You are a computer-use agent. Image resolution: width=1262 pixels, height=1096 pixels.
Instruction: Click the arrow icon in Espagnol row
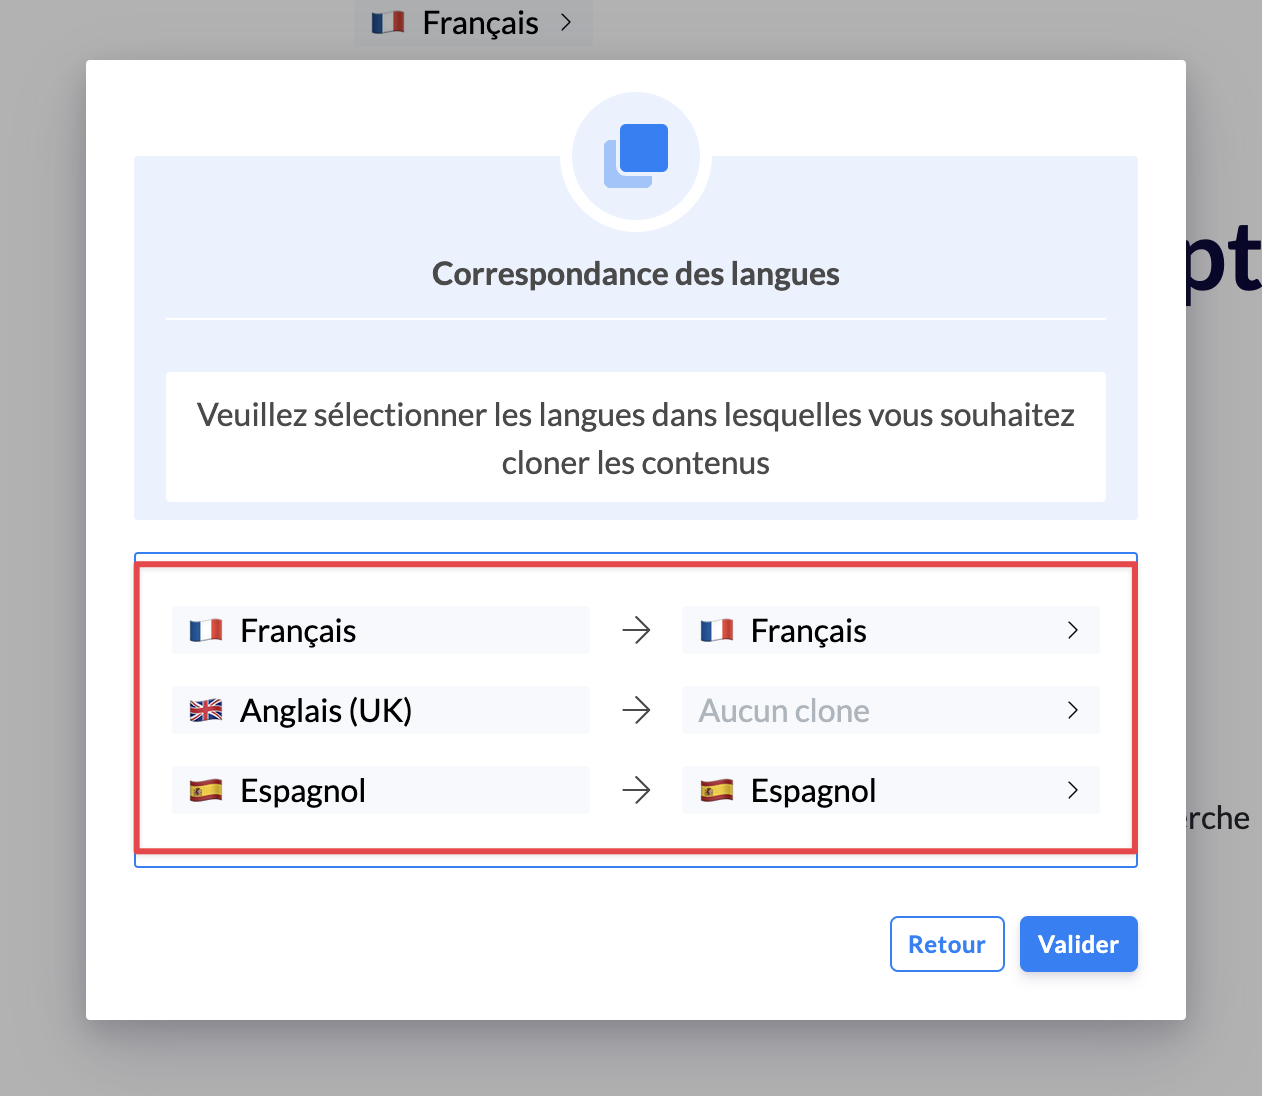tap(636, 791)
